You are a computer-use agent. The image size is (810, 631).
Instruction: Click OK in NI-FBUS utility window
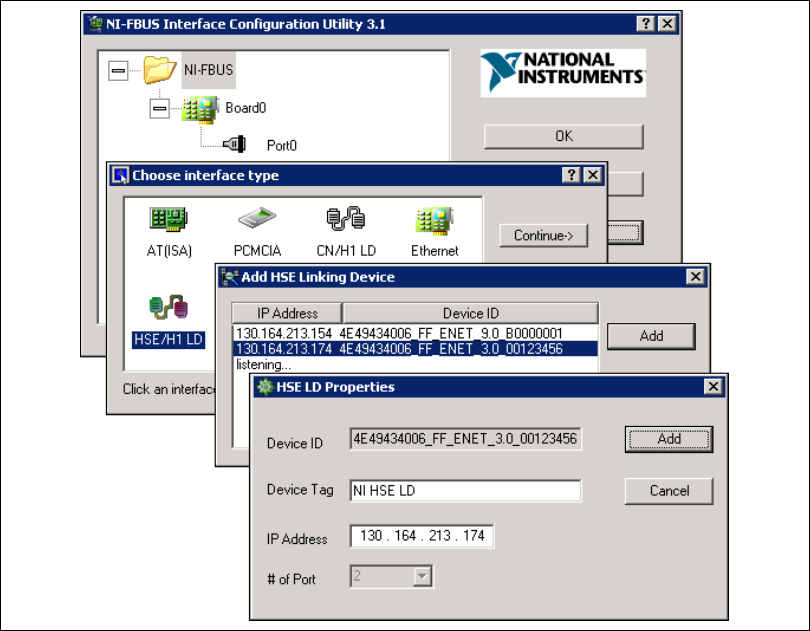click(x=564, y=136)
